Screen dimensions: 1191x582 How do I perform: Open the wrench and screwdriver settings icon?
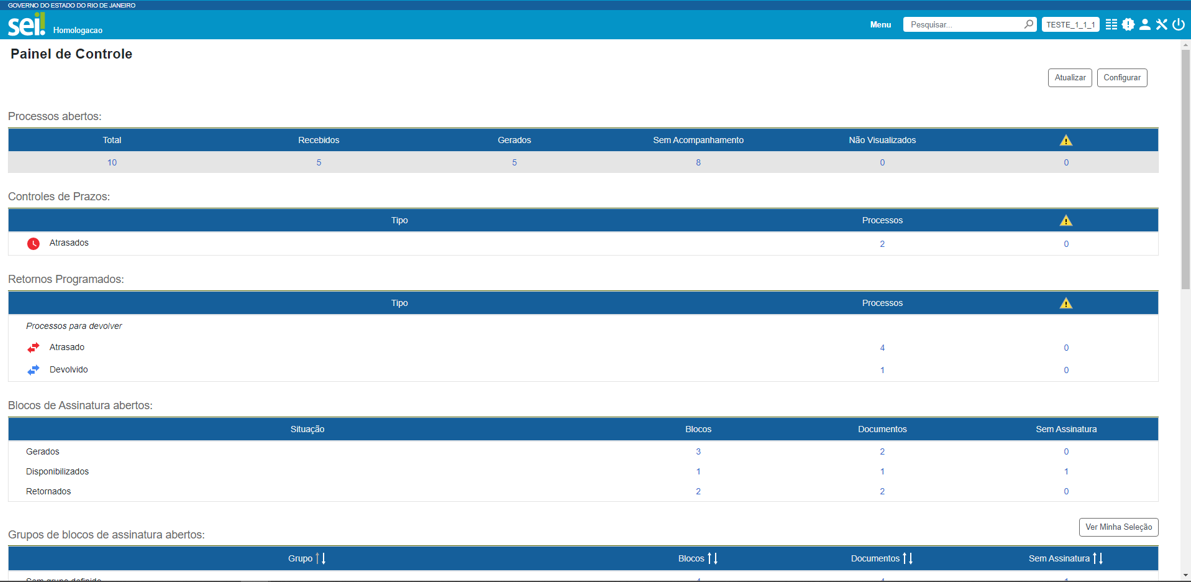tap(1162, 24)
